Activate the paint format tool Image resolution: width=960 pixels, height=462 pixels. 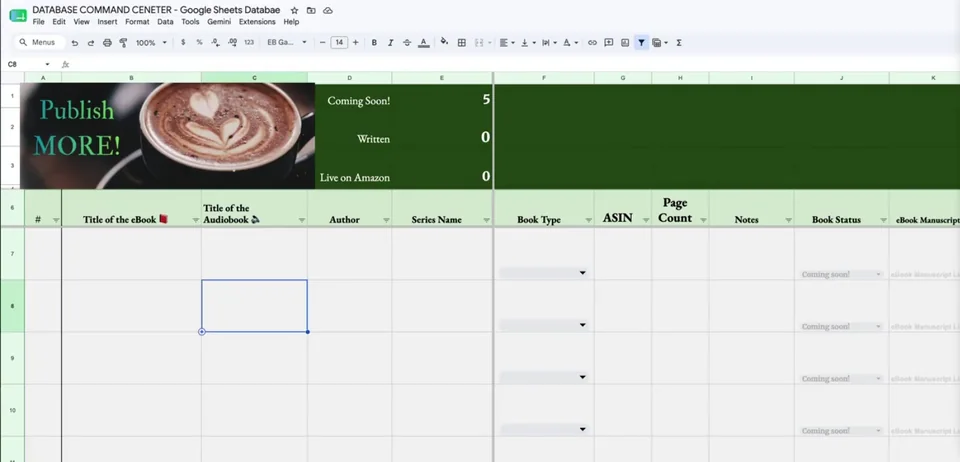pyautogui.click(x=123, y=43)
